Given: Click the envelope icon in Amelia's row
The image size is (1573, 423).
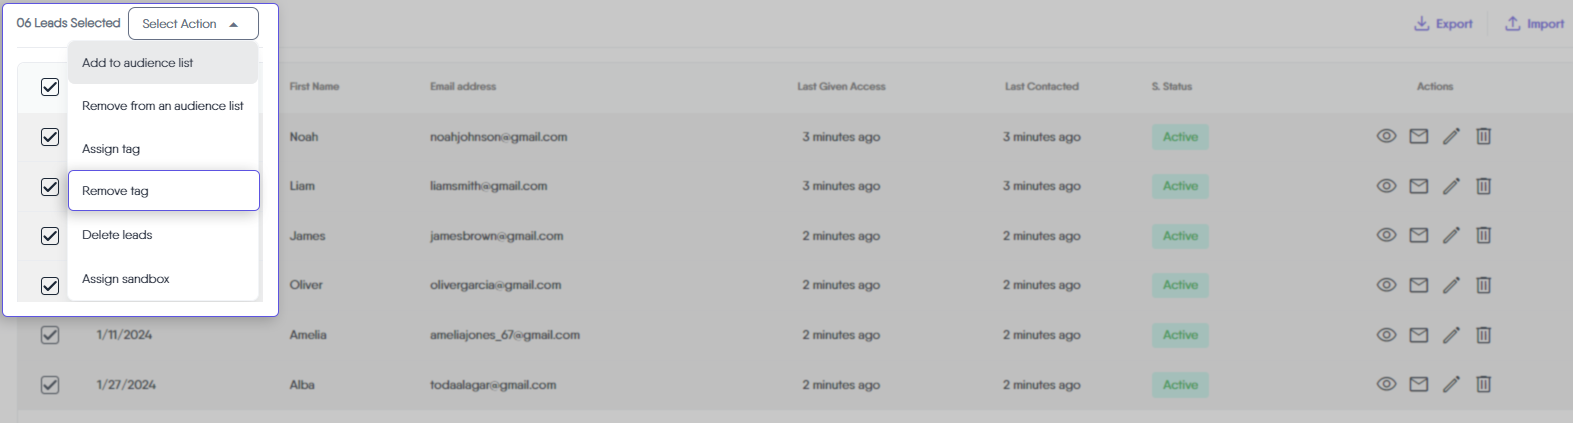Looking at the screenshot, I should click(x=1418, y=335).
